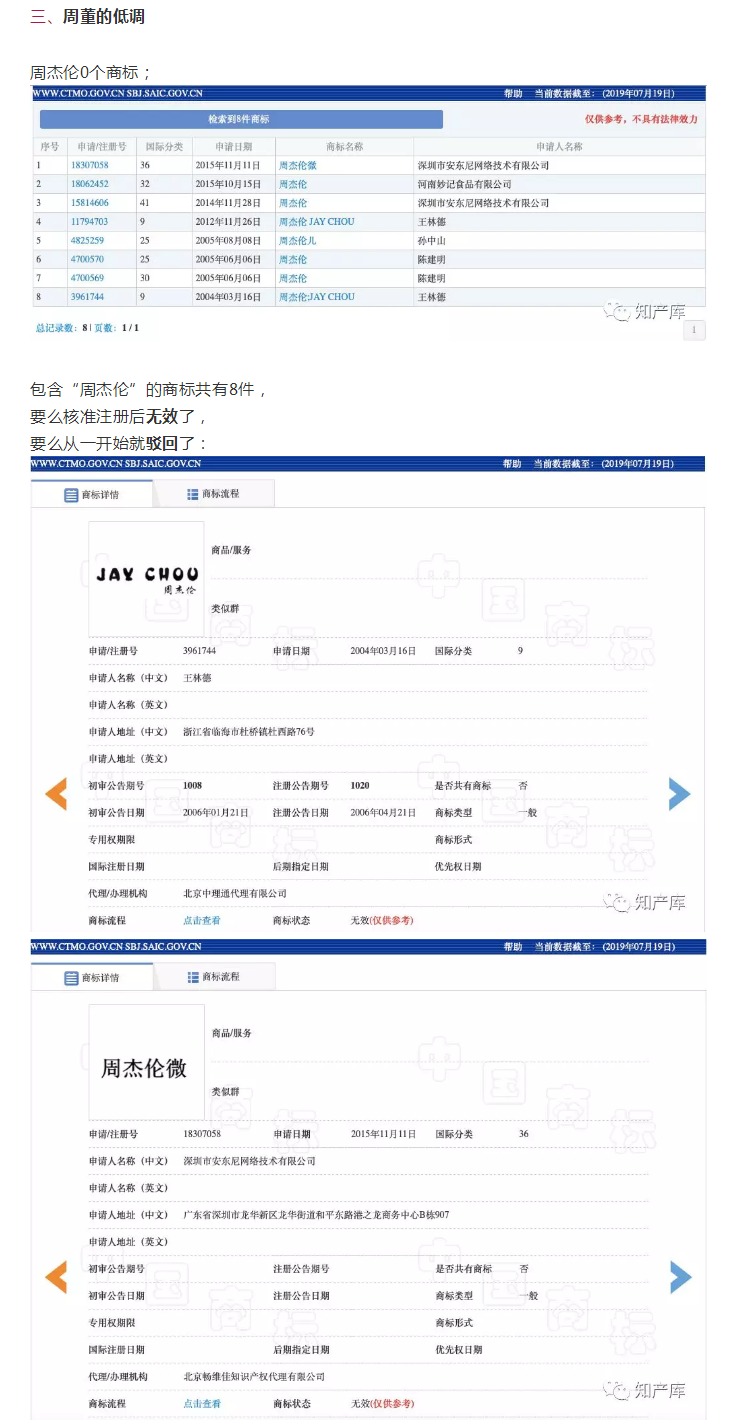Viewport: 742px width, 1427px height.
Task: Open application number 4700569
Action: (x=87, y=278)
